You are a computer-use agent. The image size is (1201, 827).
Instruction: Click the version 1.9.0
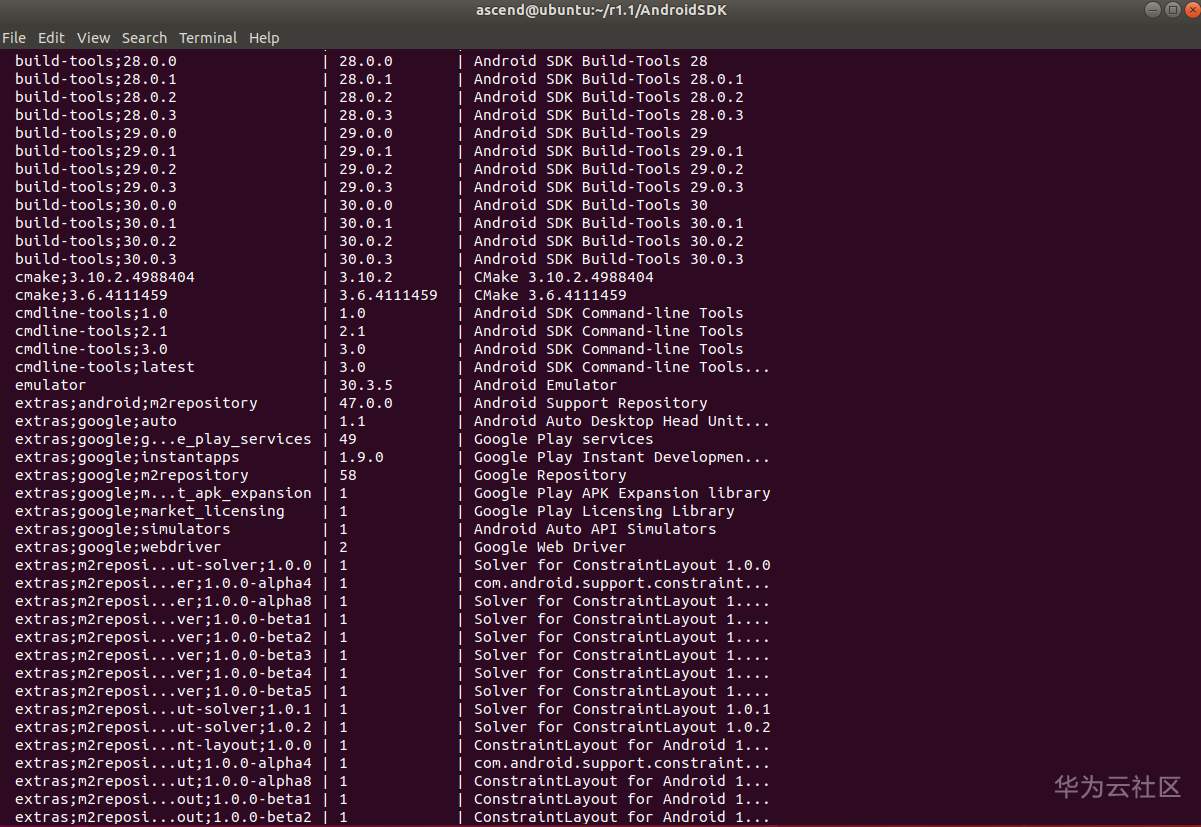click(361, 457)
